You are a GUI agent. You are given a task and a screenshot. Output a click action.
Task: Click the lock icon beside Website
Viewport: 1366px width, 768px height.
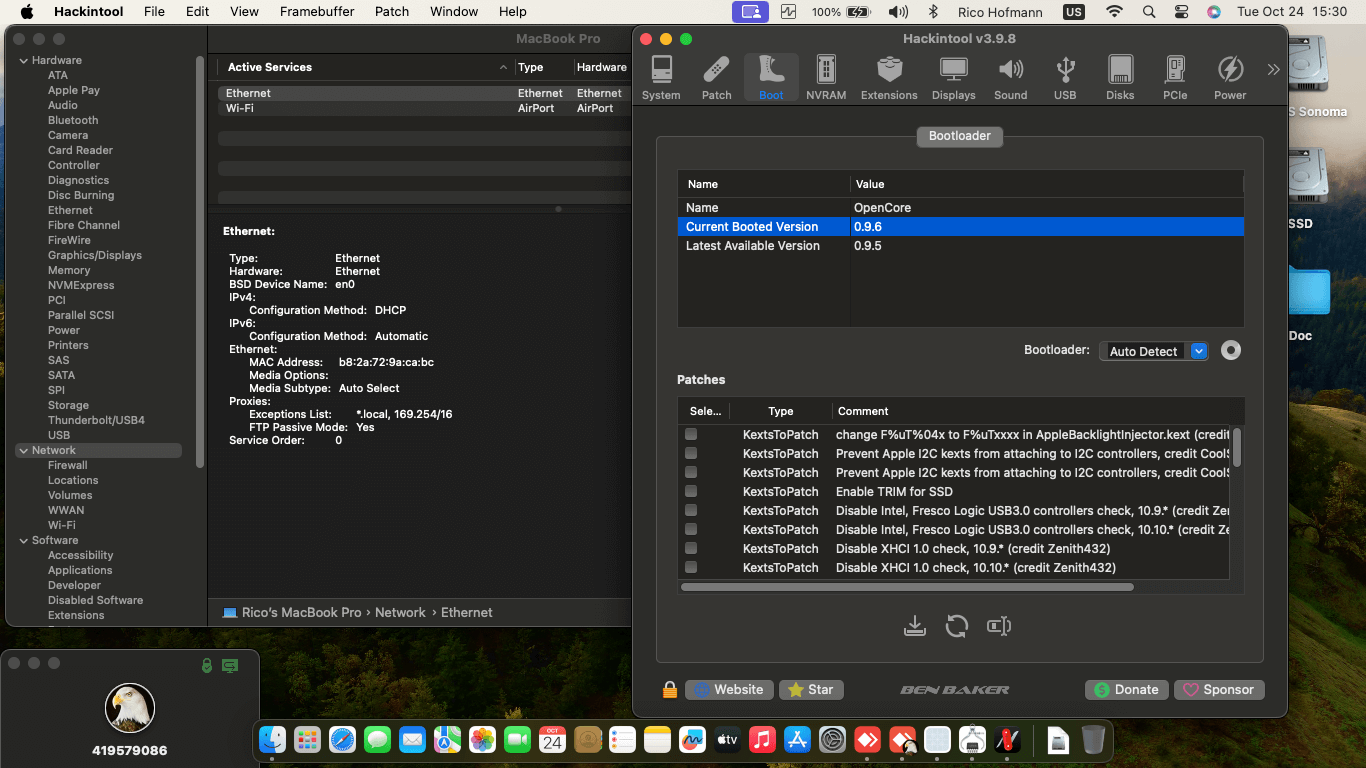[x=670, y=690]
